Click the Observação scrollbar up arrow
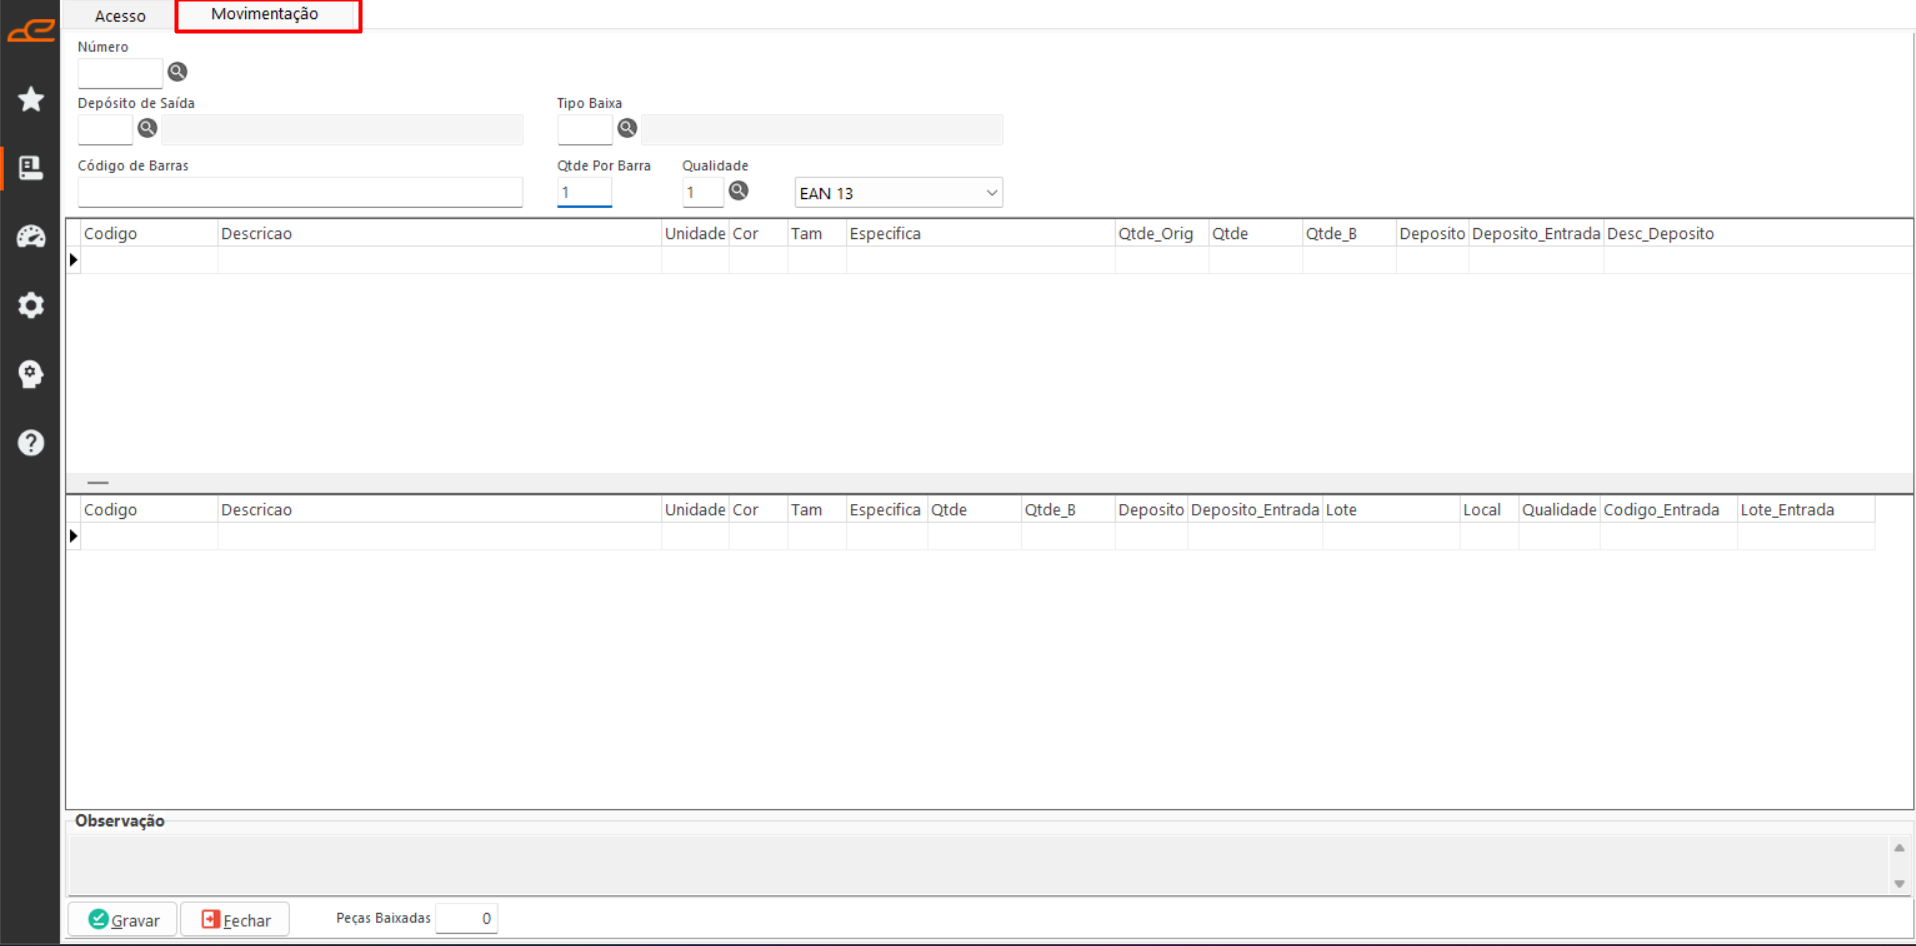 coord(1898,848)
